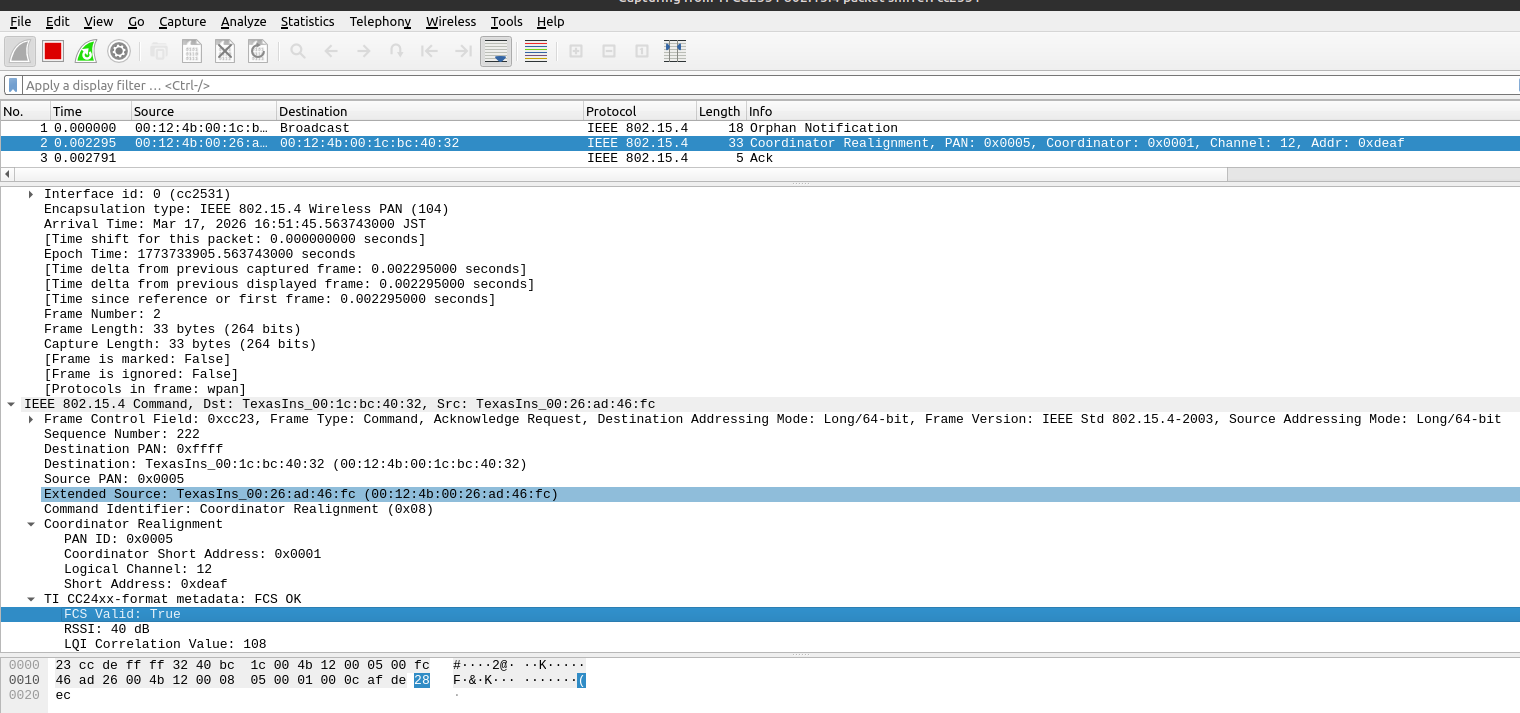Open find packet magnifier icon
1520x713 pixels.
point(298,51)
